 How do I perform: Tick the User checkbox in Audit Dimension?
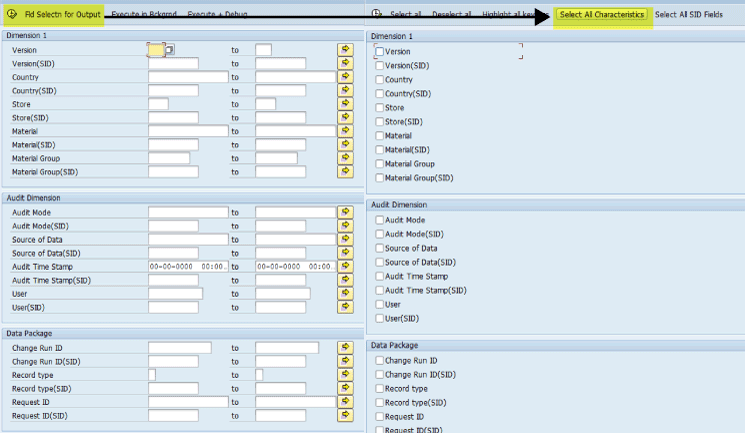click(379, 304)
